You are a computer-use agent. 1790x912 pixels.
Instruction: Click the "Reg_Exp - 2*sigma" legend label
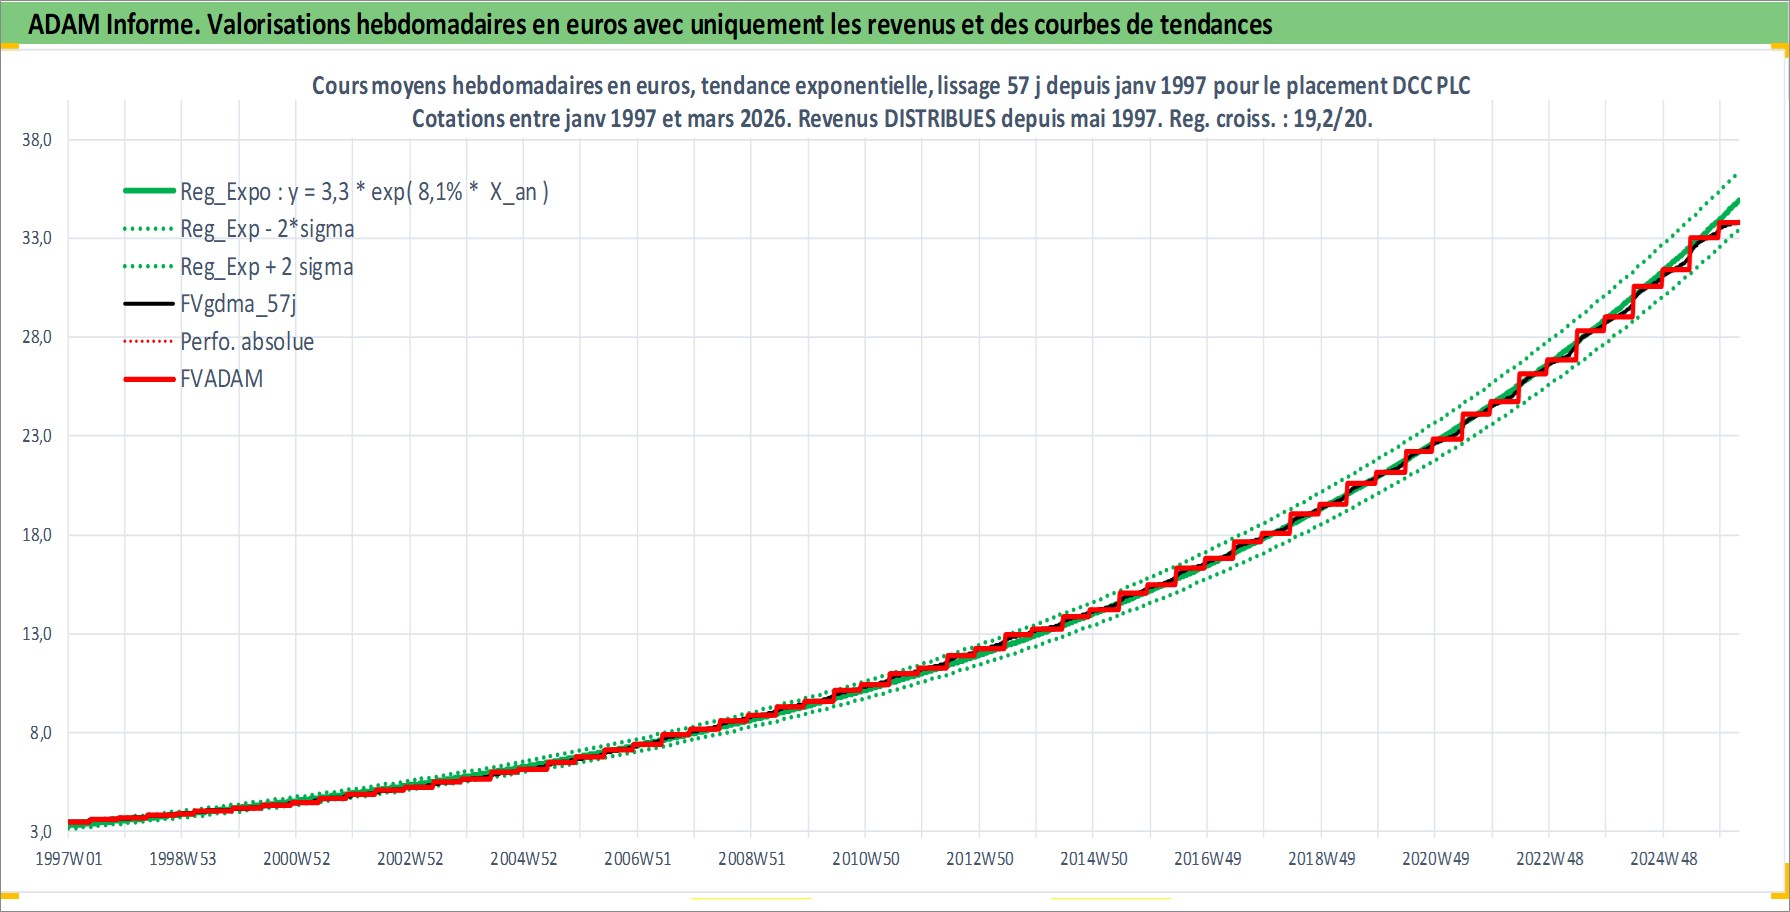pos(267,229)
